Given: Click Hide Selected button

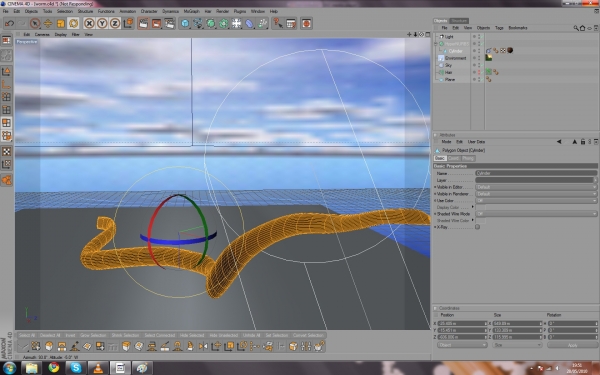Looking at the screenshot, I should pos(192,336).
